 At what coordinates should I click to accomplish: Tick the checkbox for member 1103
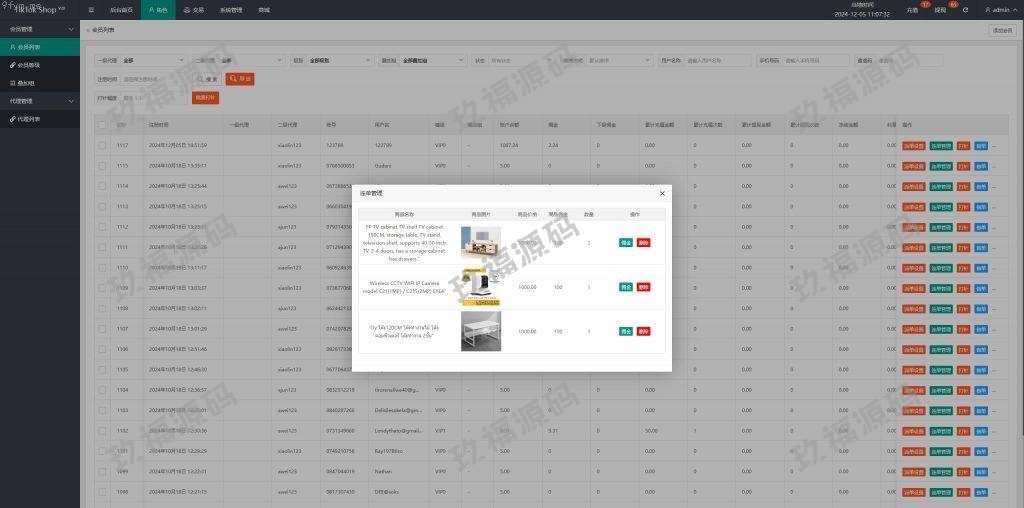click(102, 410)
